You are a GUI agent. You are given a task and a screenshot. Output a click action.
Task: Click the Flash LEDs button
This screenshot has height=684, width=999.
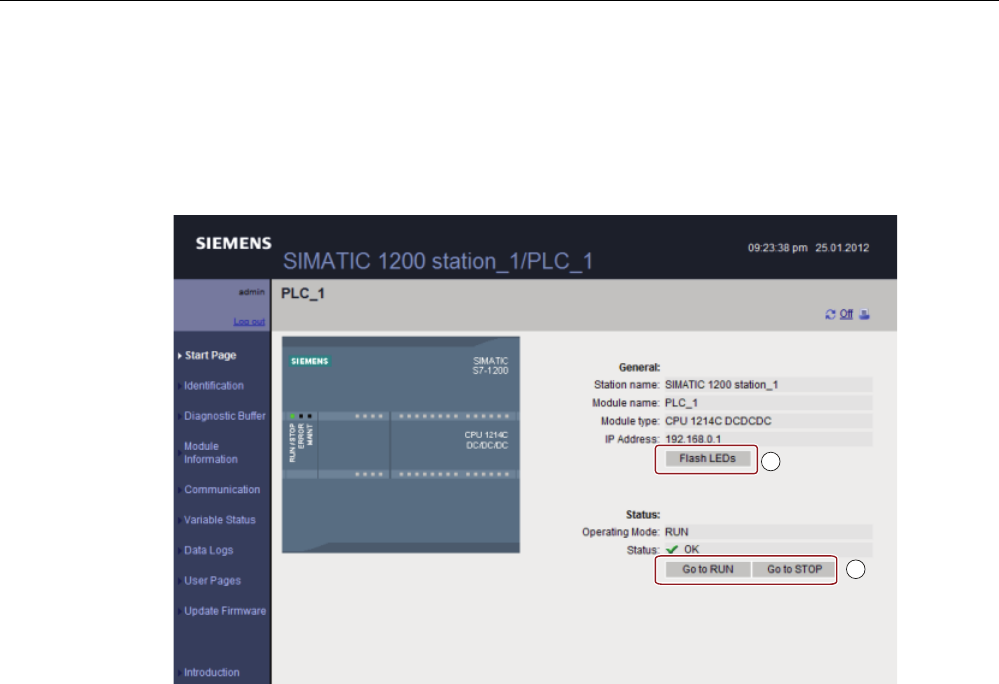[x=707, y=459]
